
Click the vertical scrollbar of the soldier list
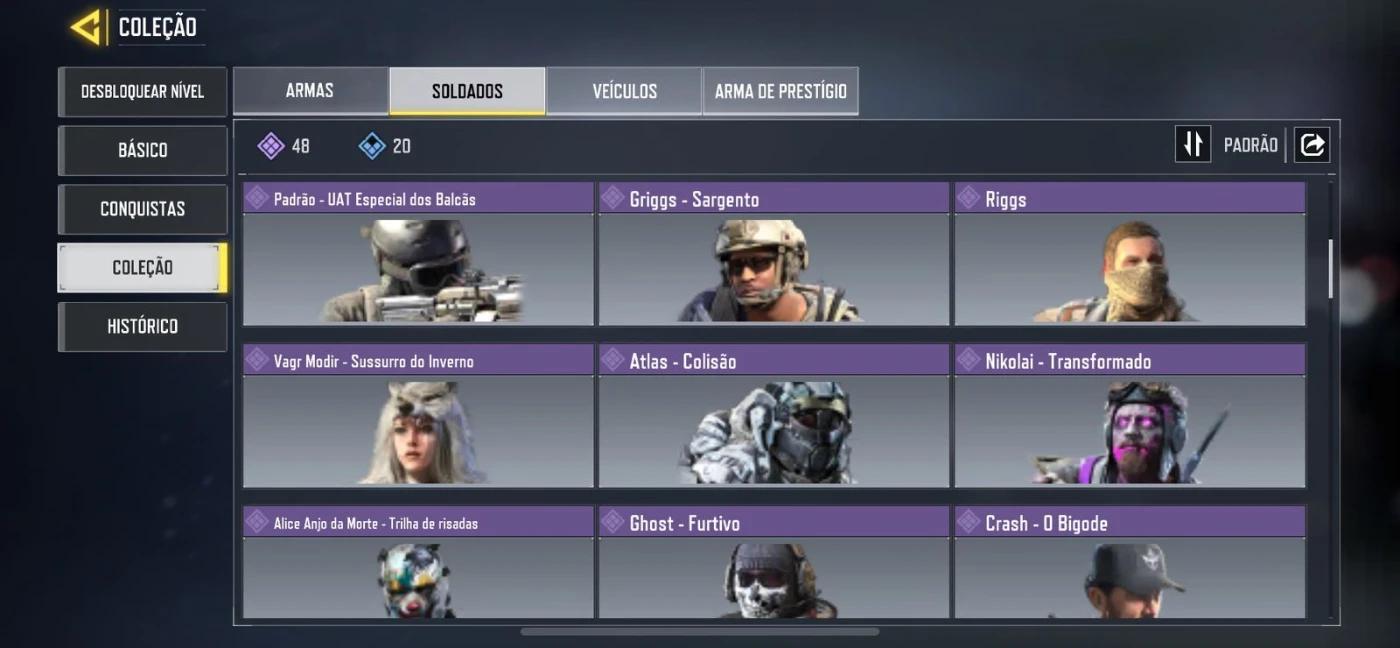[1330, 269]
